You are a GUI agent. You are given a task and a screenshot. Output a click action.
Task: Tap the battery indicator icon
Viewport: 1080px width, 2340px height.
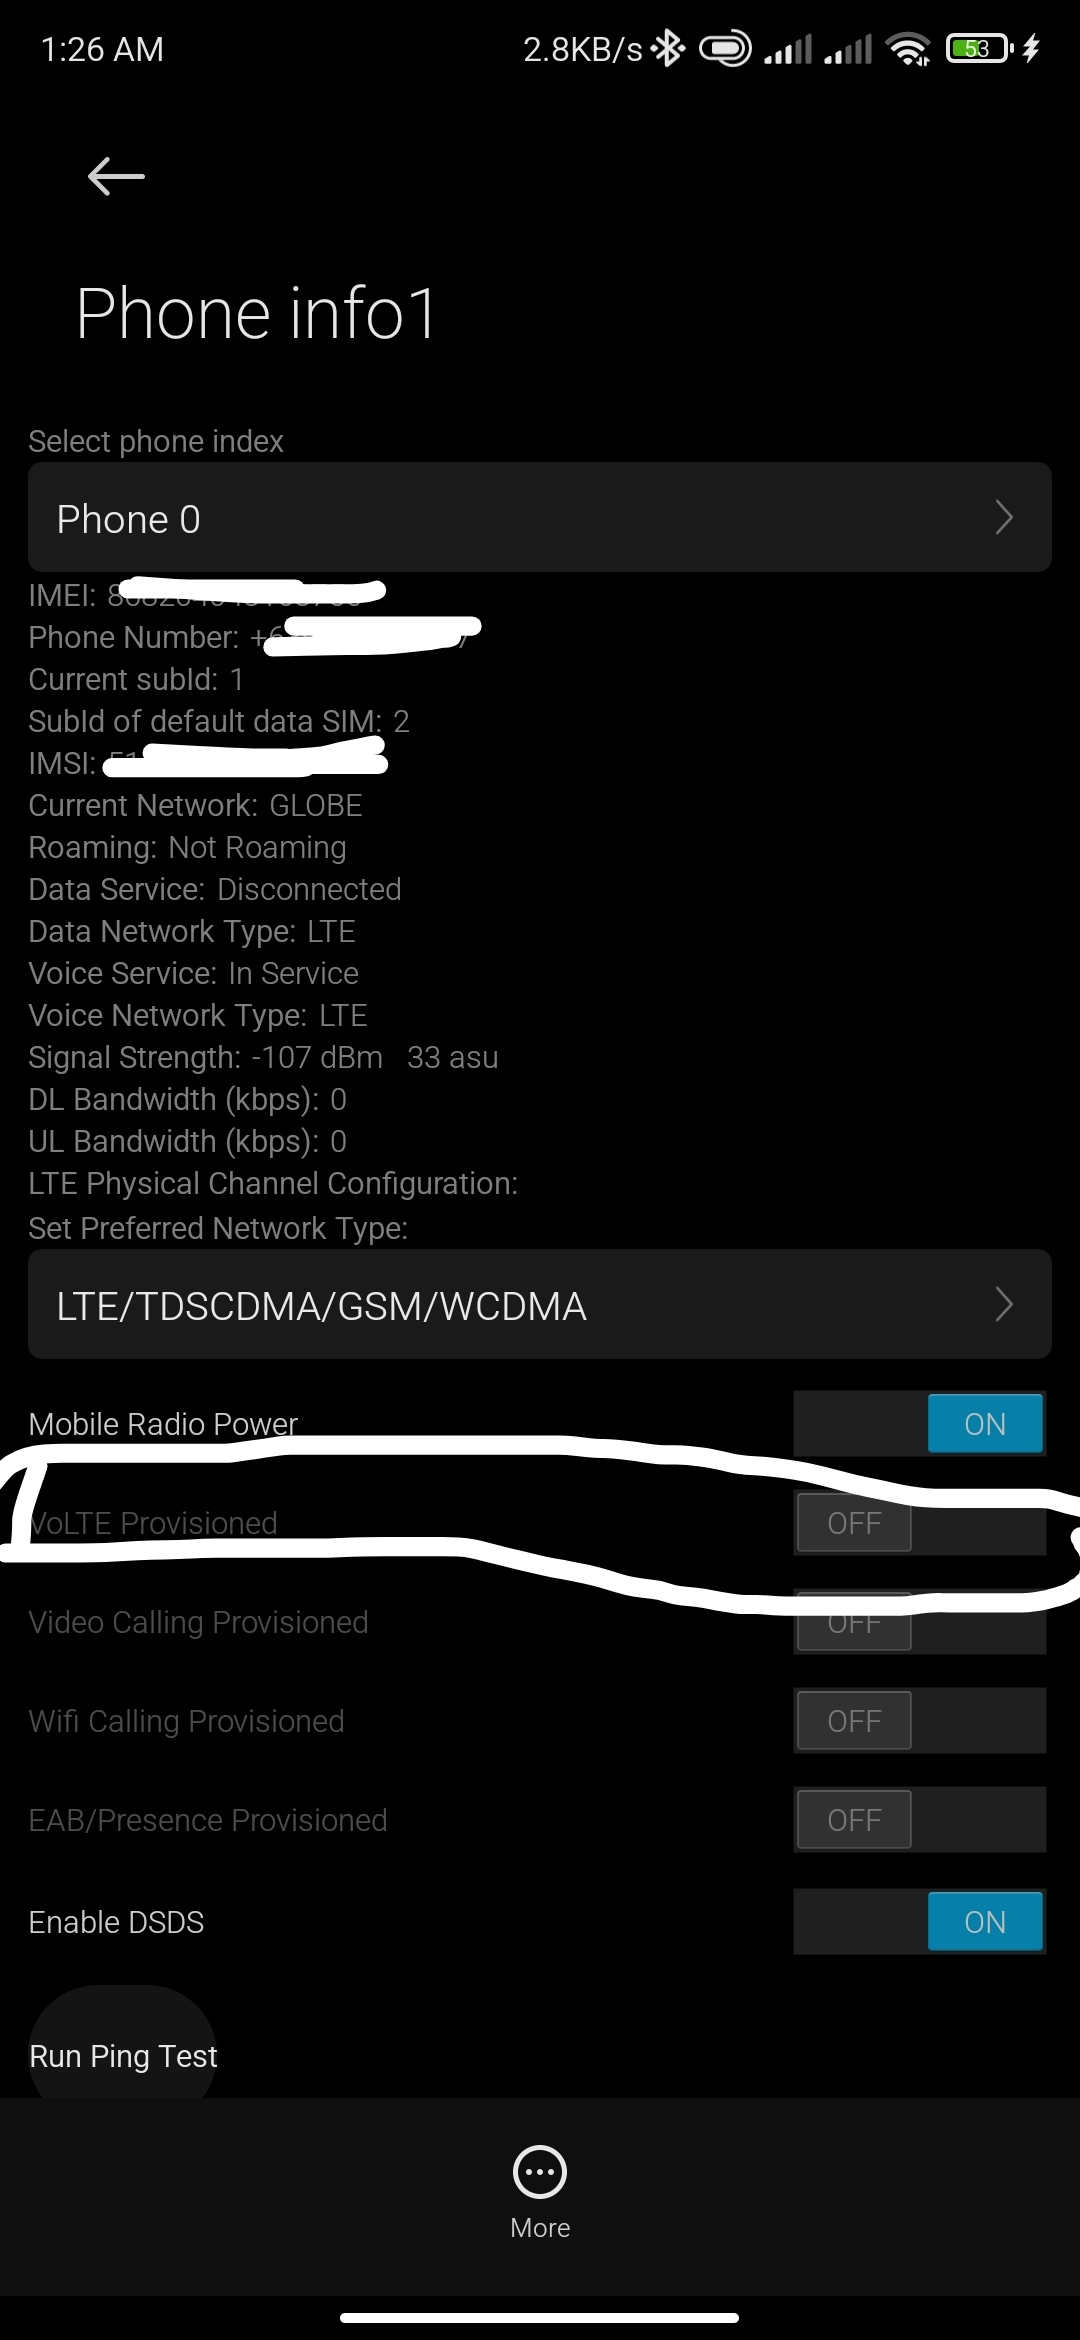click(979, 48)
